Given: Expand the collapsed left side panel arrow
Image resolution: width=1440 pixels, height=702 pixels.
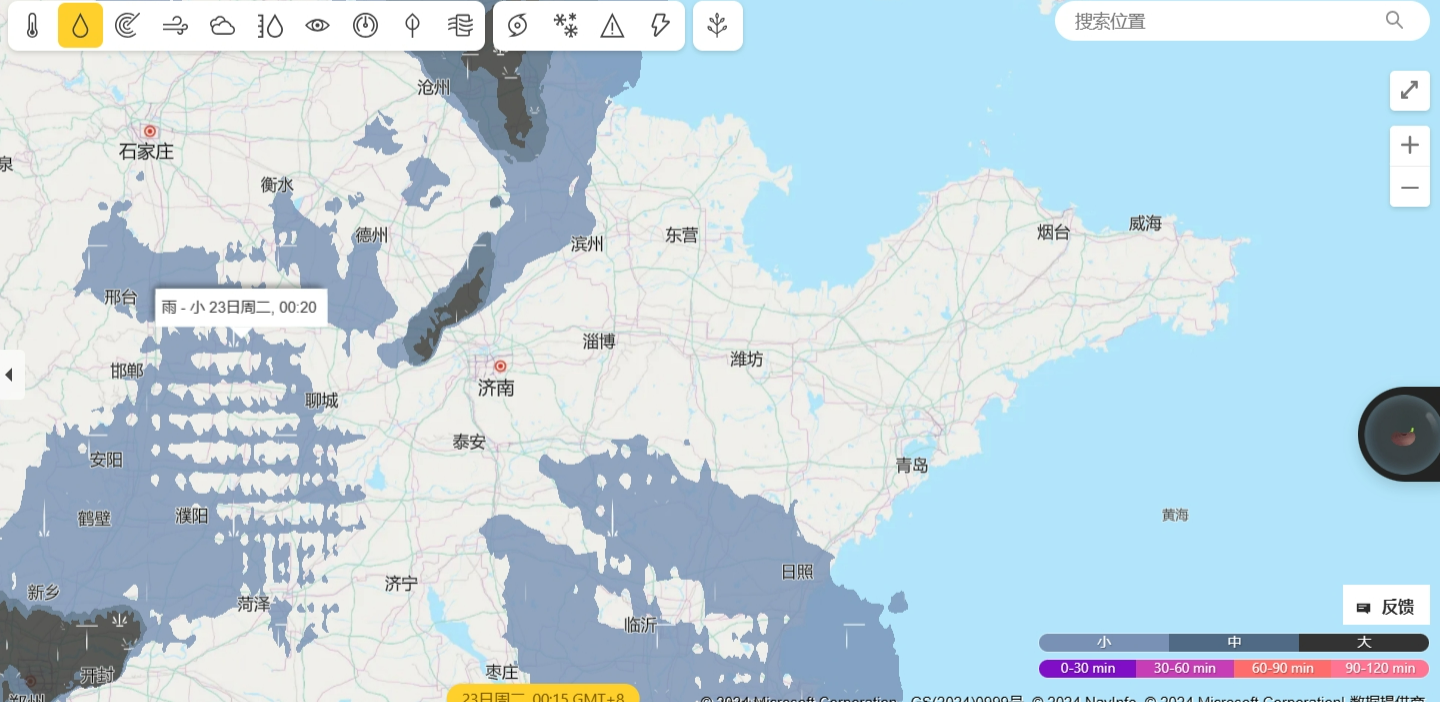Looking at the screenshot, I should click(10, 375).
